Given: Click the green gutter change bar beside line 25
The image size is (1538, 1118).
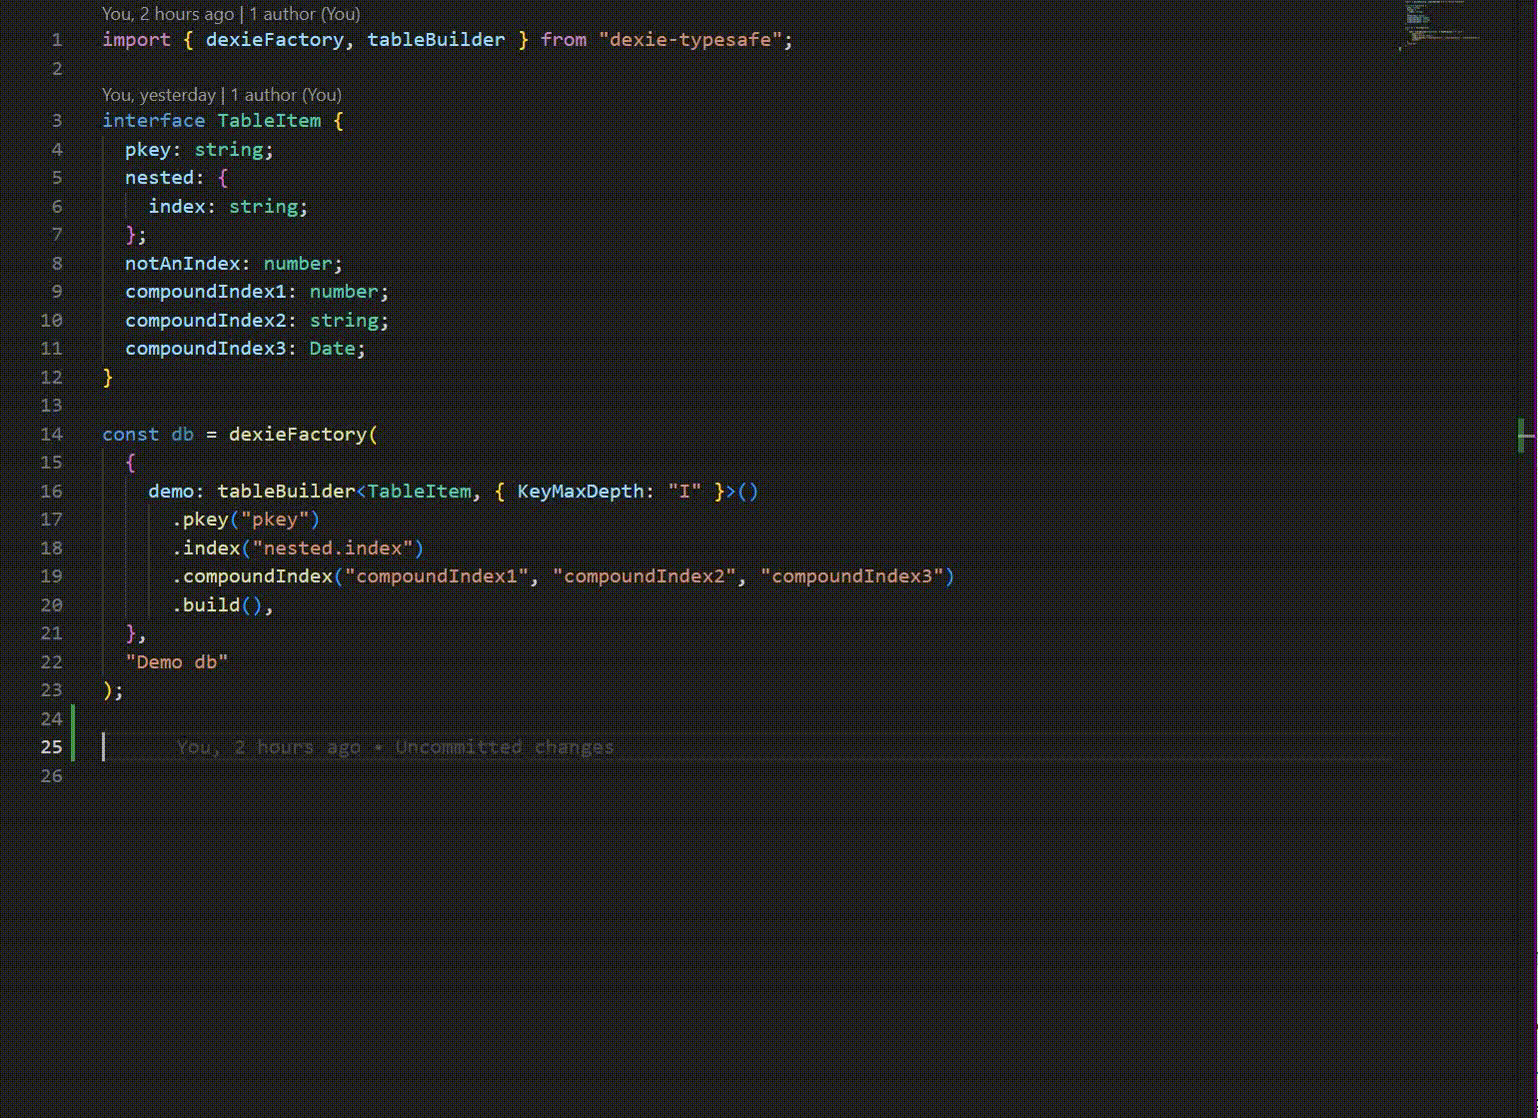Looking at the screenshot, I should point(73,733).
